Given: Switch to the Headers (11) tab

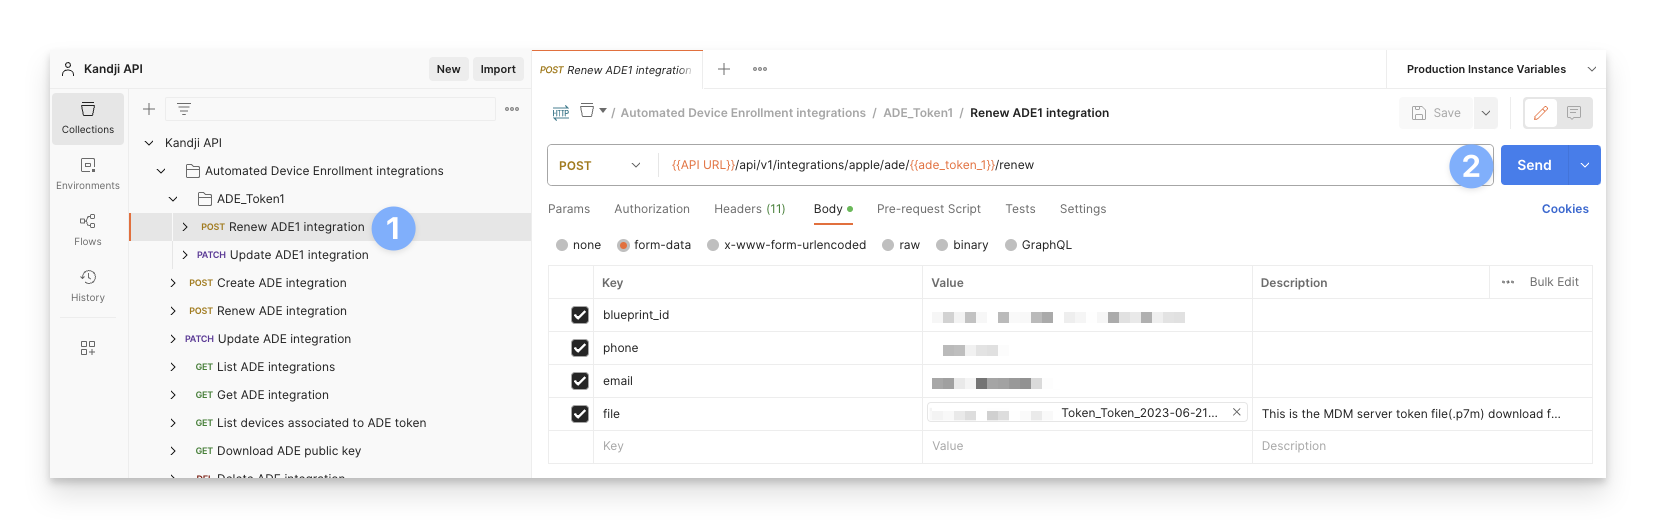Looking at the screenshot, I should pyautogui.click(x=750, y=209).
